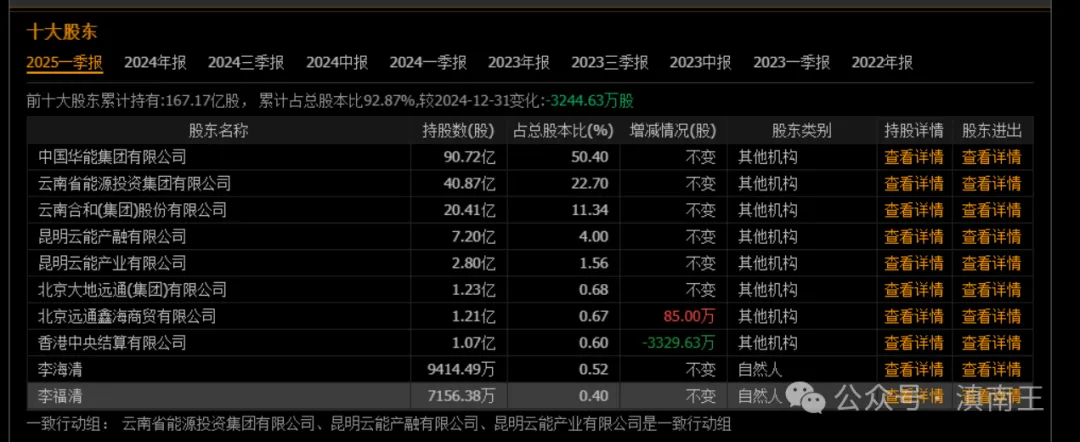Select the 2024一季报 tab

pos(428,63)
